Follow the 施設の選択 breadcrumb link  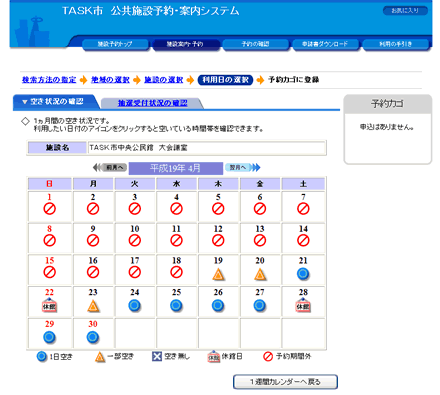164,80
